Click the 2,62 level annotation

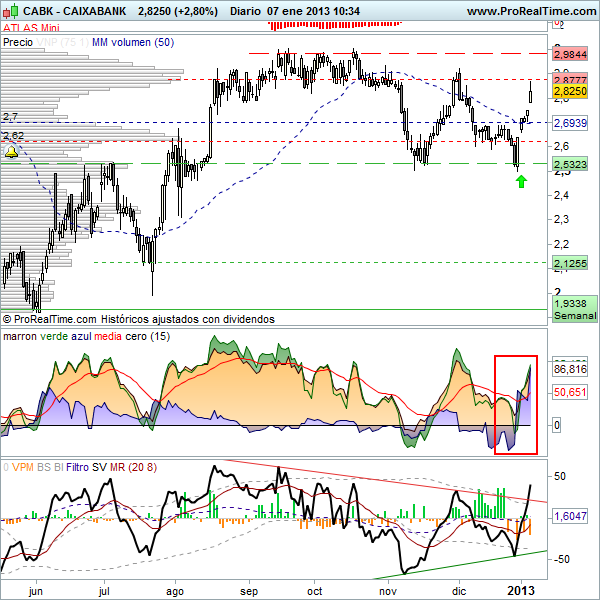pyautogui.click(x=13, y=135)
